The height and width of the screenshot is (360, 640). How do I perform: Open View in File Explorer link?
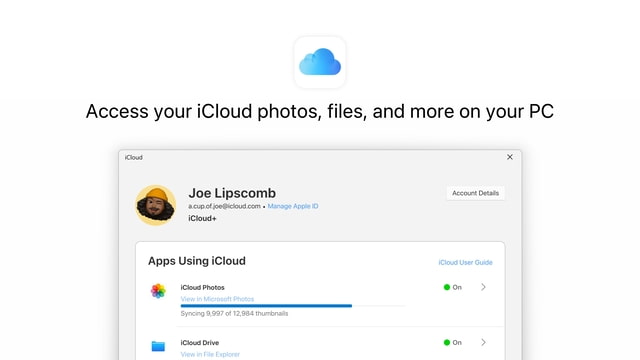[210, 354]
